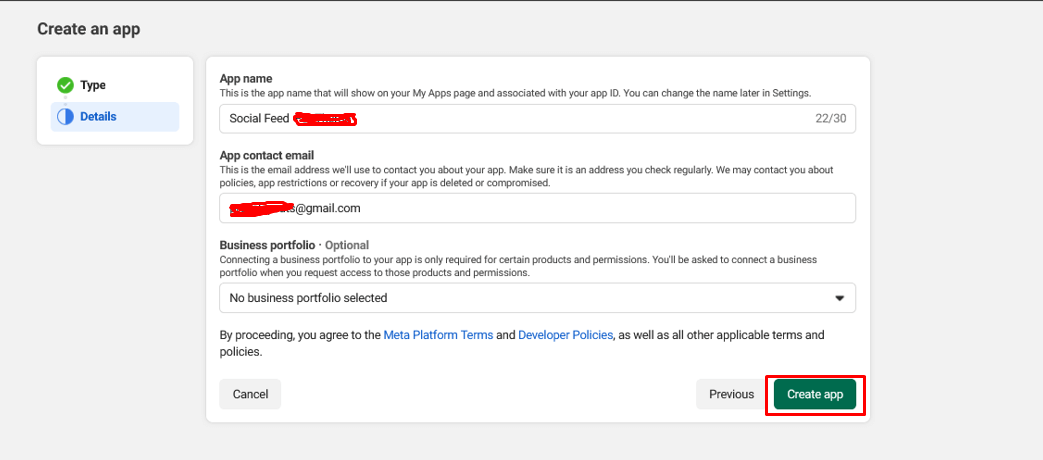Click the half-filled circle icon beside Details
1043x460 pixels.
coord(65,117)
